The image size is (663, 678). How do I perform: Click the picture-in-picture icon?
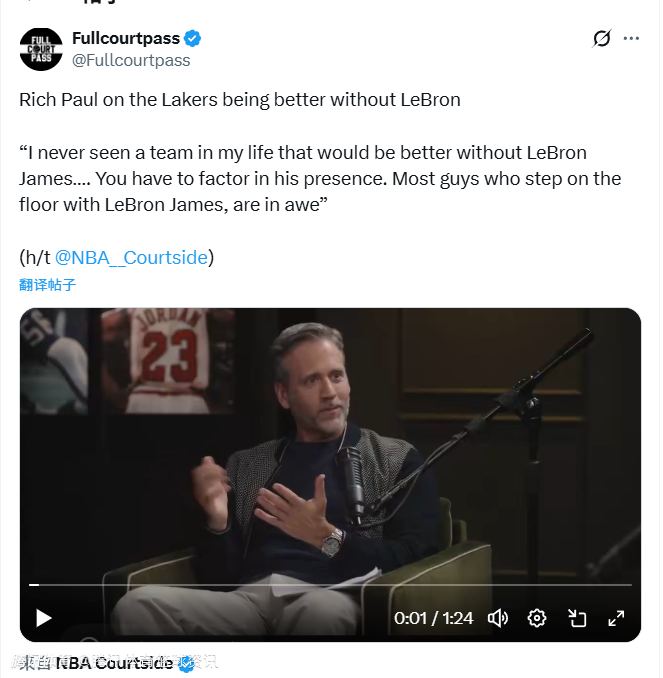coord(577,618)
